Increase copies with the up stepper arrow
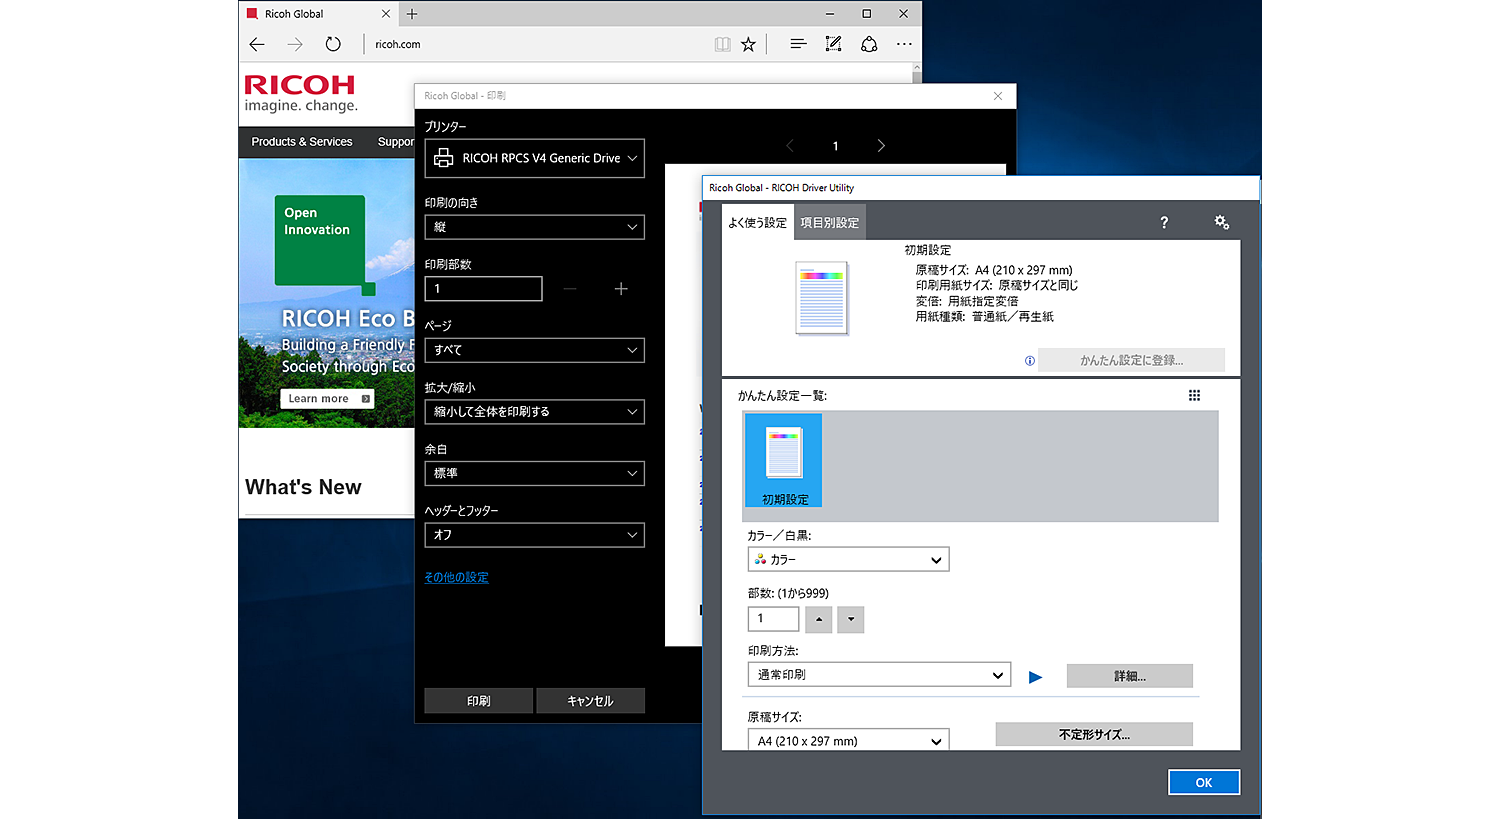The height and width of the screenshot is (819, 1500). (818, 619)
